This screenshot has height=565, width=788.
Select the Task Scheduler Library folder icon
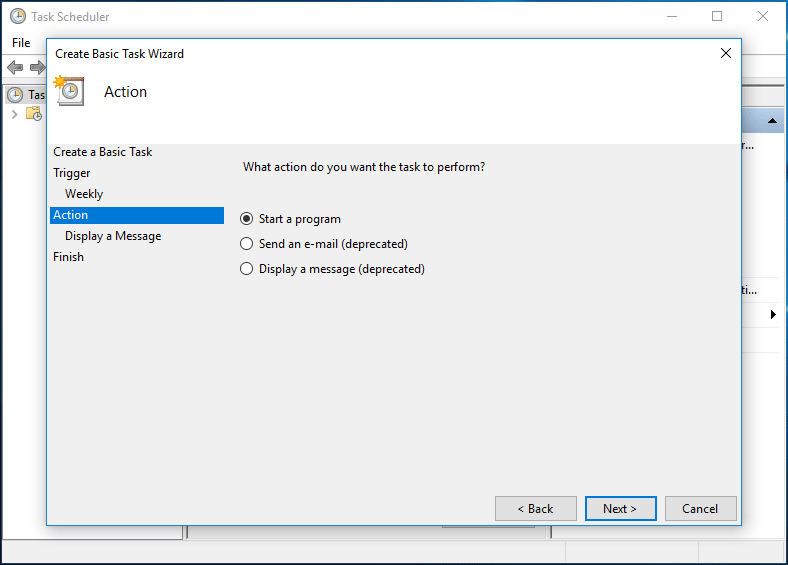point(34,114)
